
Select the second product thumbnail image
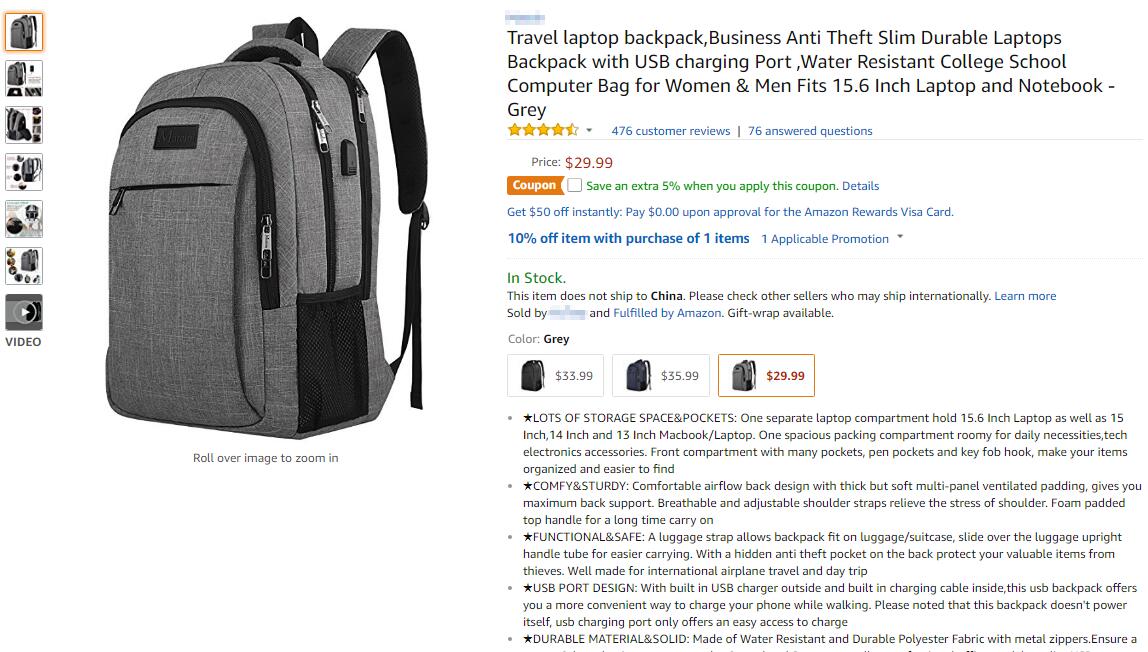[x=23, y=78]
